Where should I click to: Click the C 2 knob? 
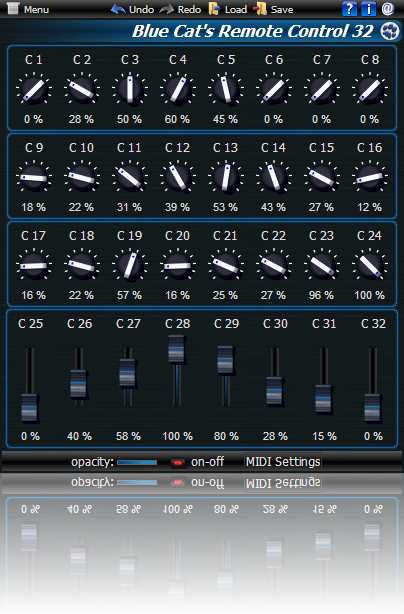pyautogui.click(x=82, y=90)
